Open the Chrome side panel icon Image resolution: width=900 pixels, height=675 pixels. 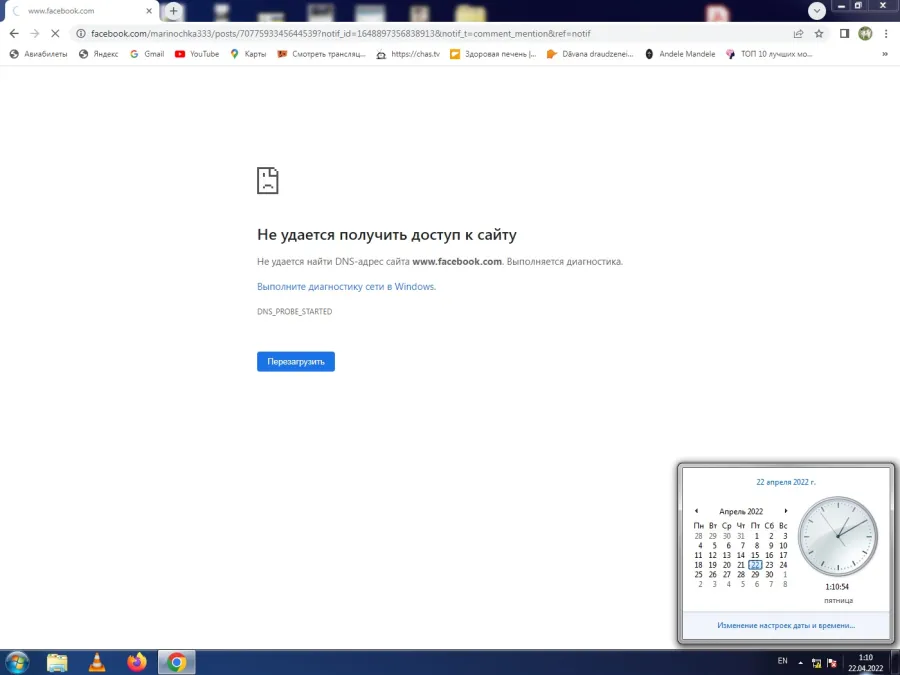coord(844,34)
